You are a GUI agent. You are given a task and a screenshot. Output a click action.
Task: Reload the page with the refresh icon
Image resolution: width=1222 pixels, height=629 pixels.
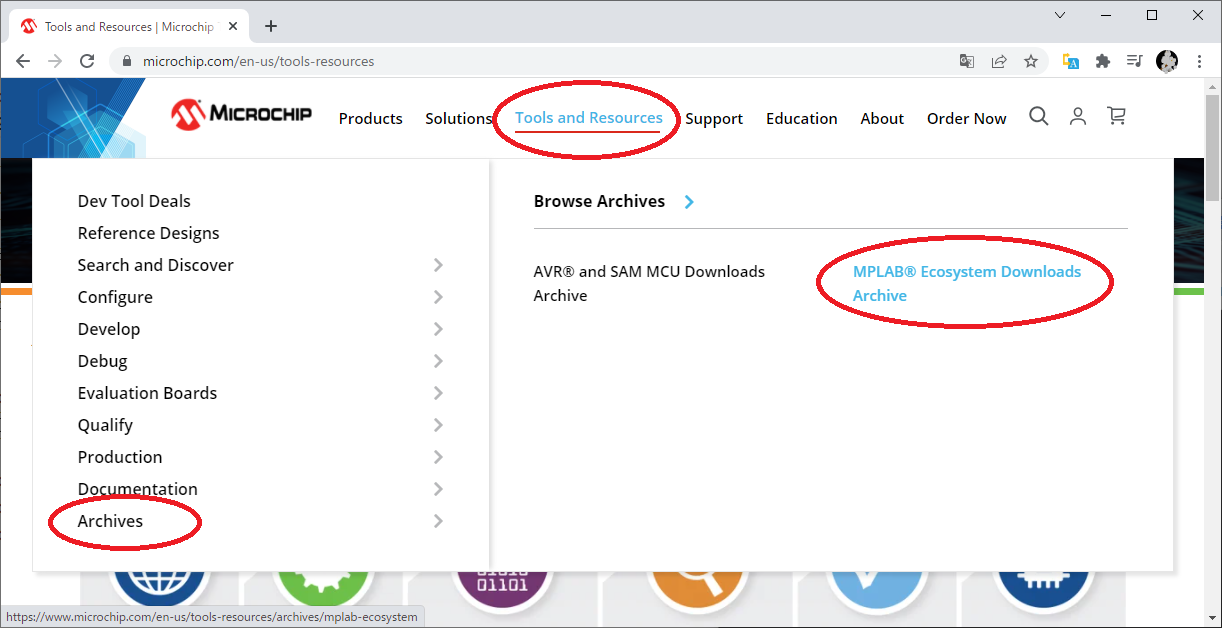pos(87,61)
